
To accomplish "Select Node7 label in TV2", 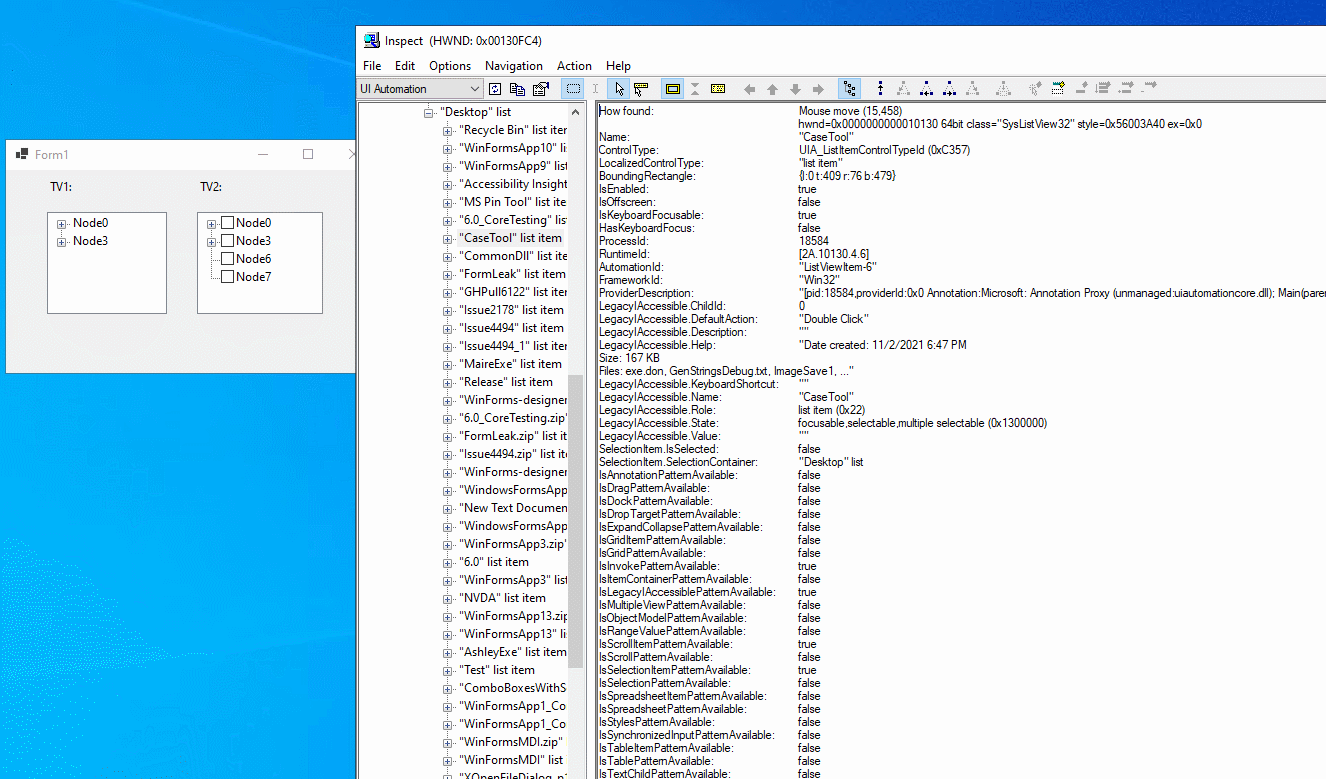I will tap(254, 277).
